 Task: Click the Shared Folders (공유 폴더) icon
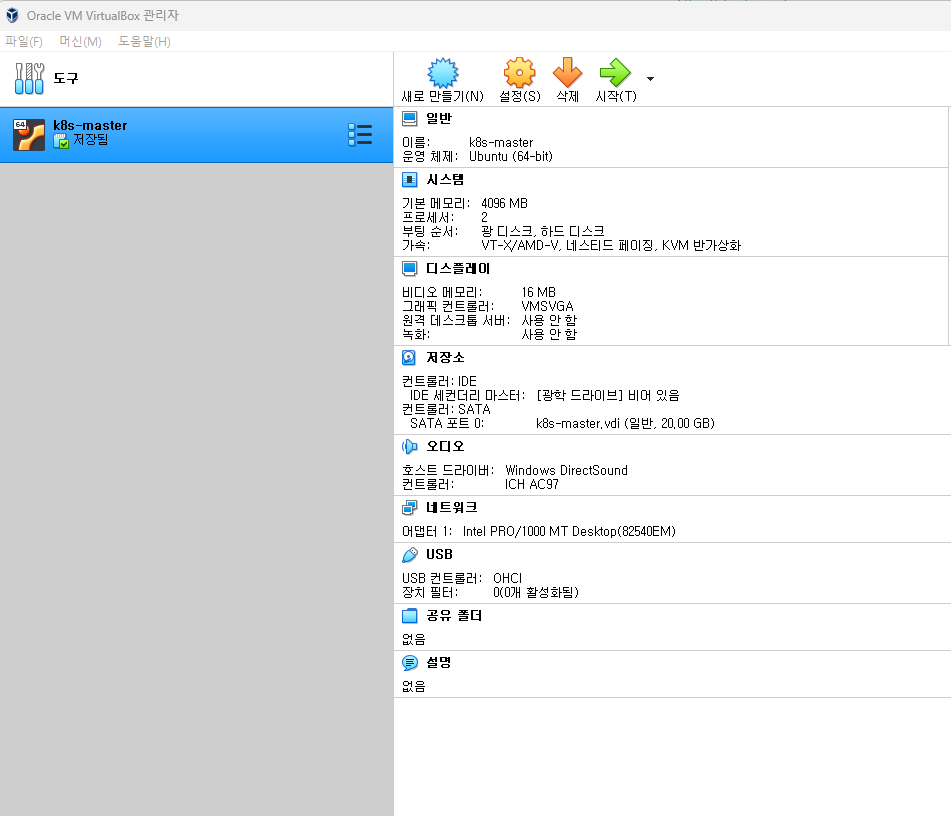pos(410,616)
